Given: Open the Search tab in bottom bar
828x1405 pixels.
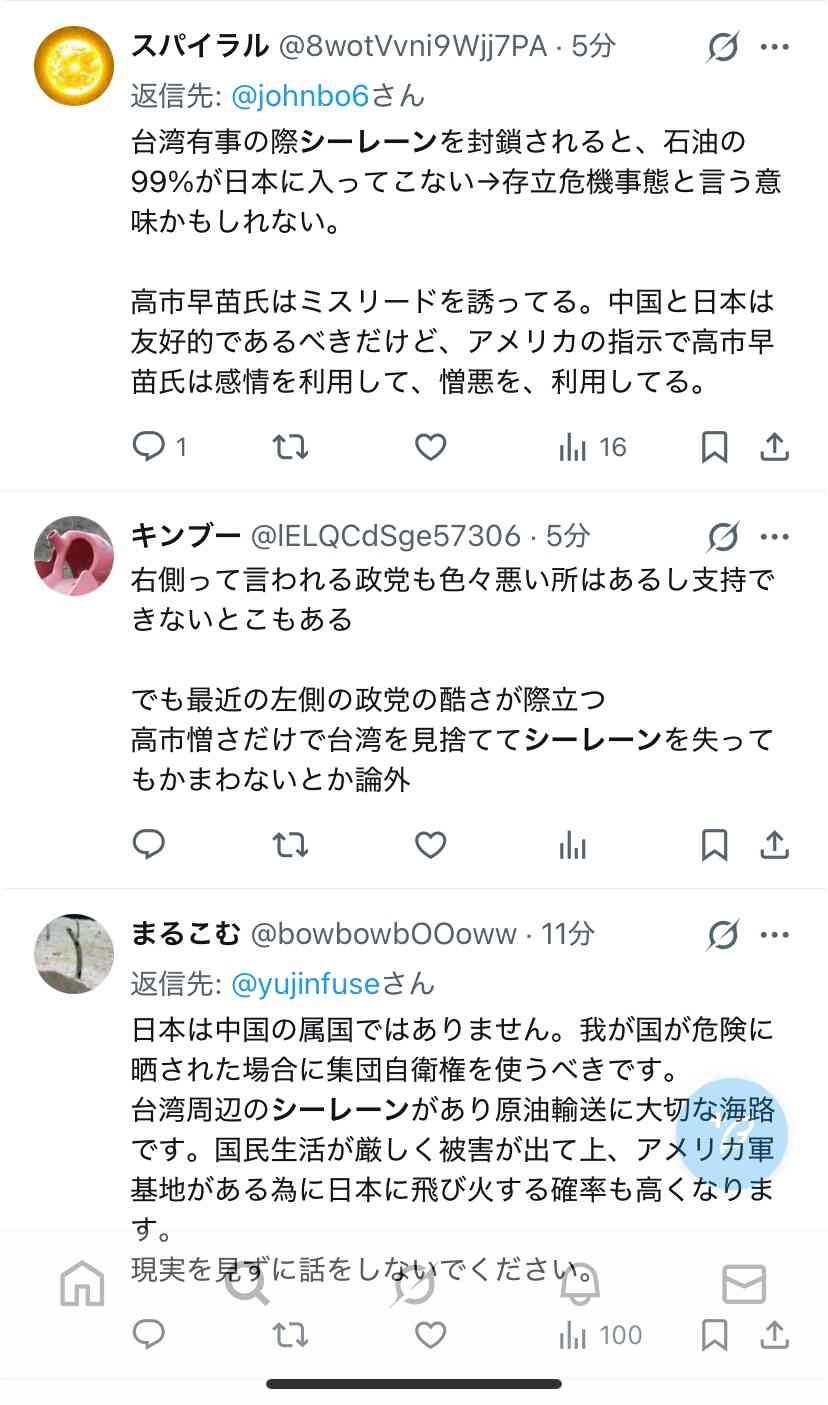Looking at the screenshot, I should point(247,1284).
